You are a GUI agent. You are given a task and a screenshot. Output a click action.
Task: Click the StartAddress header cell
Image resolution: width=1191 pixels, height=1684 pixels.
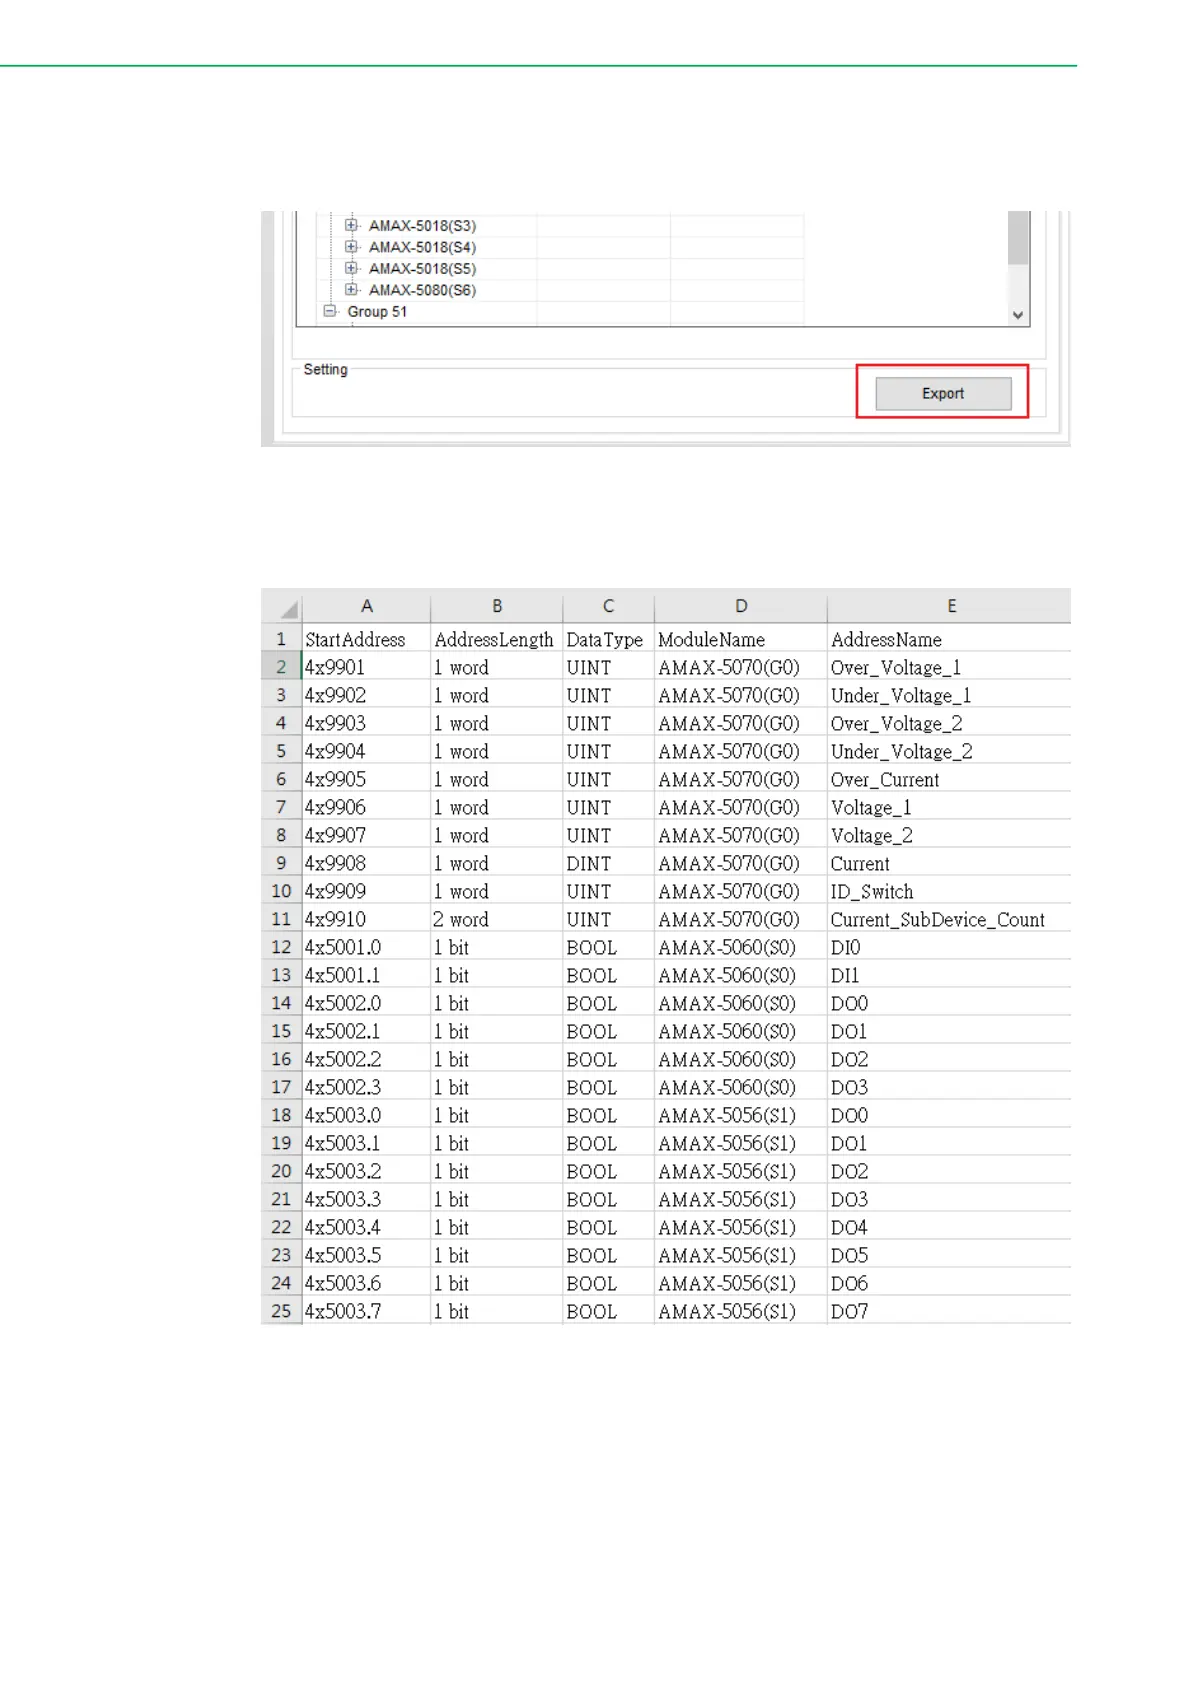coord(356,640)
